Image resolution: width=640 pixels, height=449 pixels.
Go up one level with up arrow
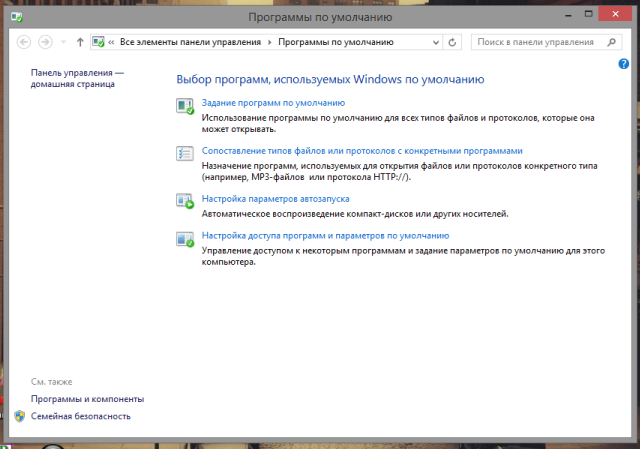tap(80, 42)
